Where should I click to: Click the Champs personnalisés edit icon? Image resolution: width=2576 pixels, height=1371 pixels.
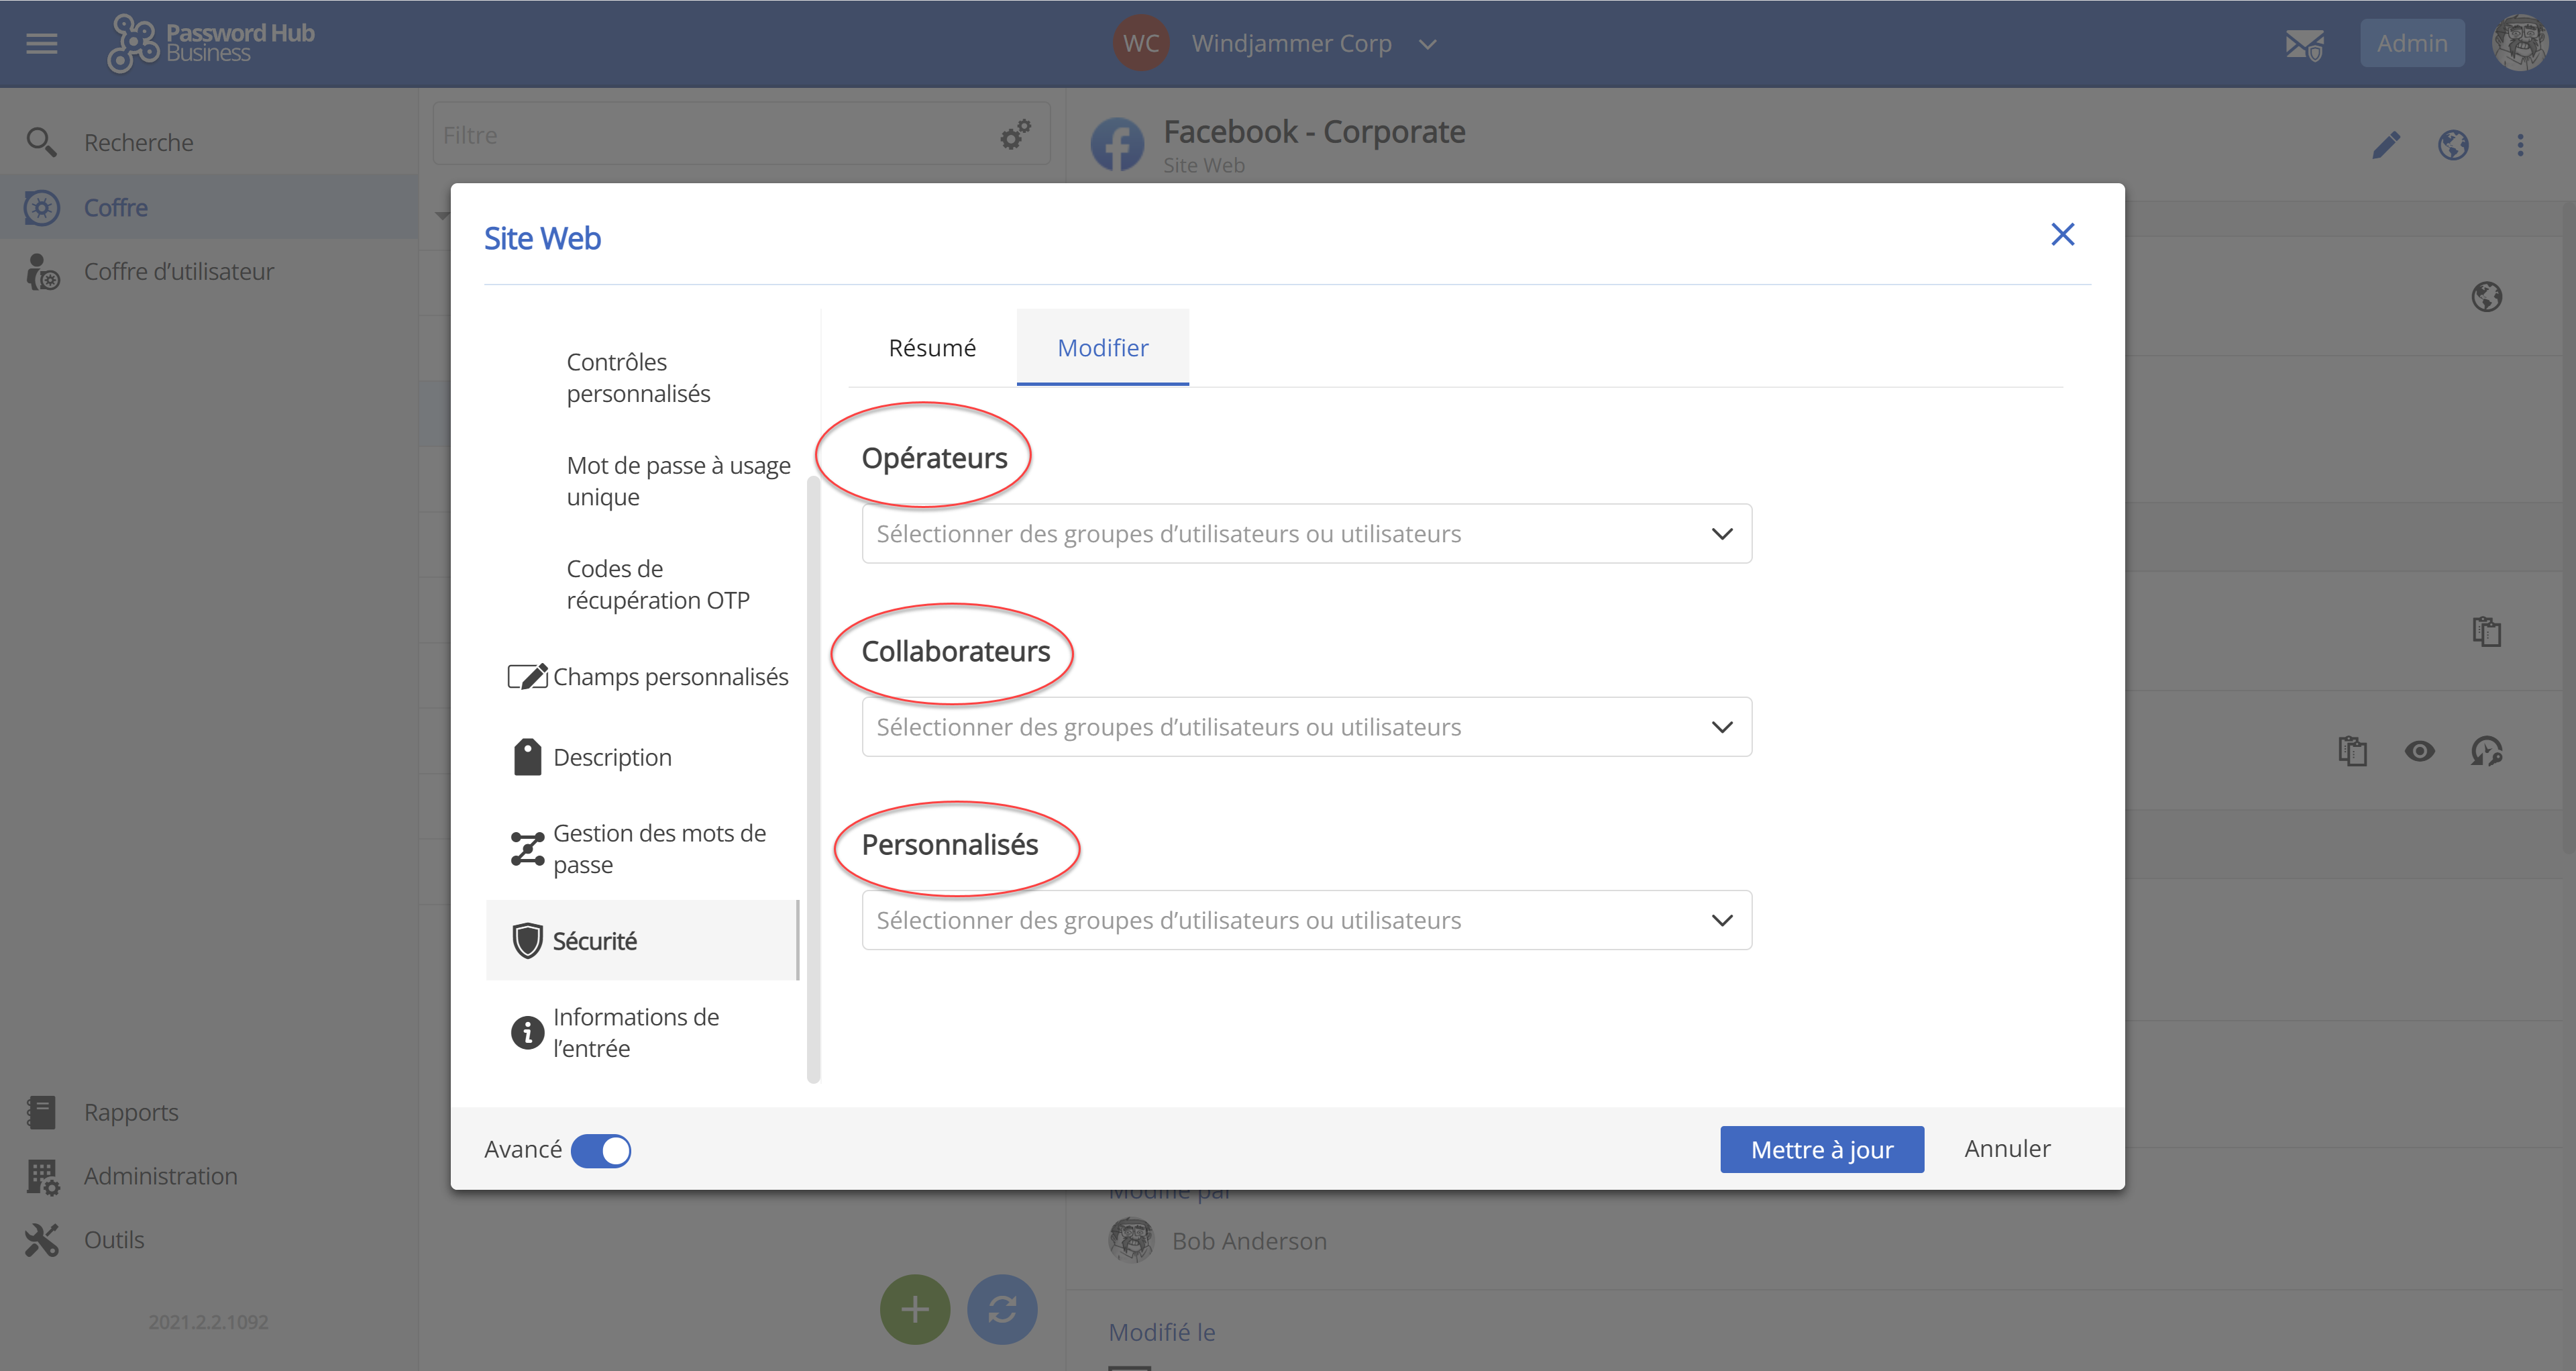pos(527,677)
